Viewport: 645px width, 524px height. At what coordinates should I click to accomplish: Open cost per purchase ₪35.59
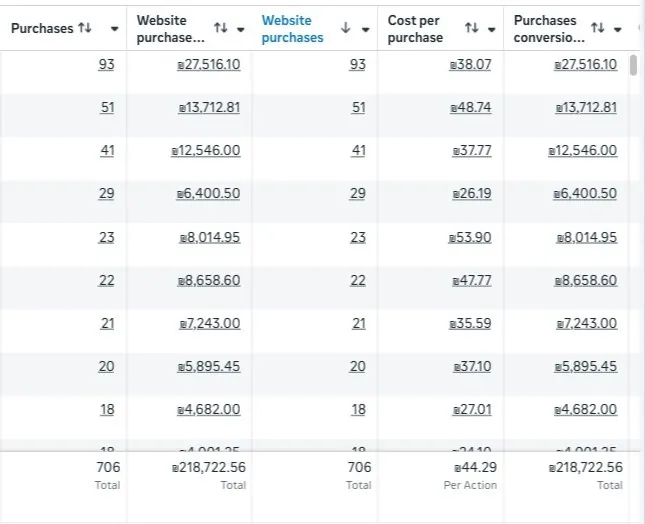point(470,324)
